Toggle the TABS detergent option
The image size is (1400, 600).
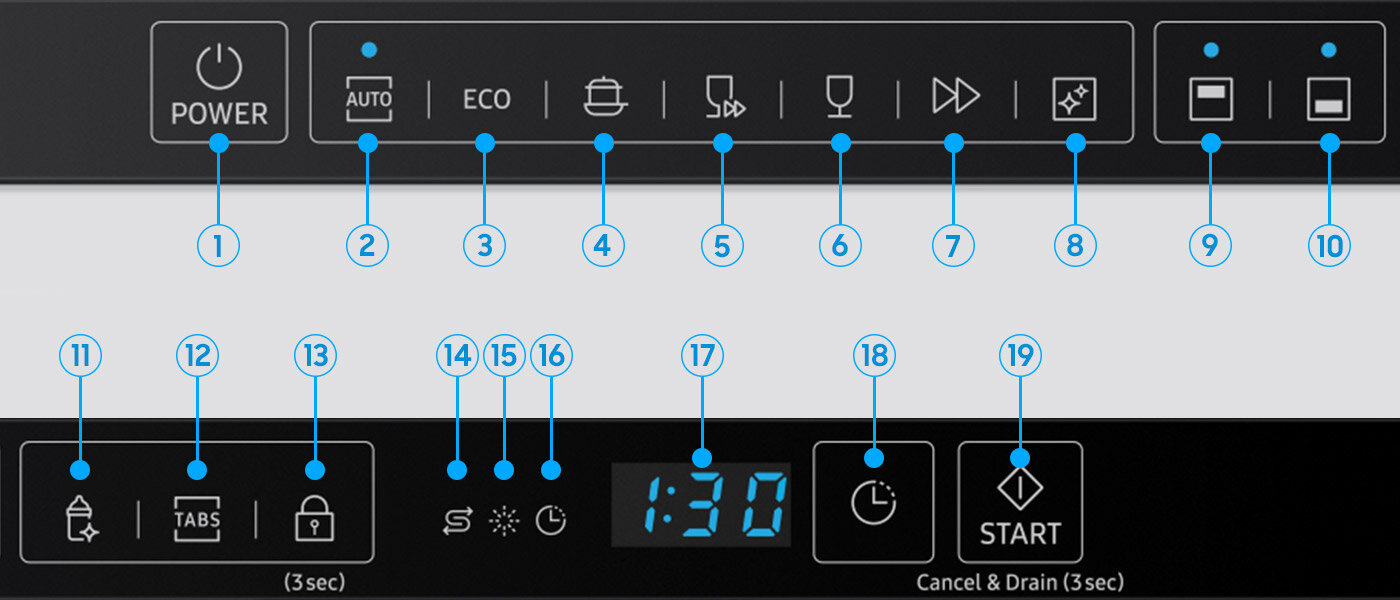pyautogui.click(x=197, y=519)
